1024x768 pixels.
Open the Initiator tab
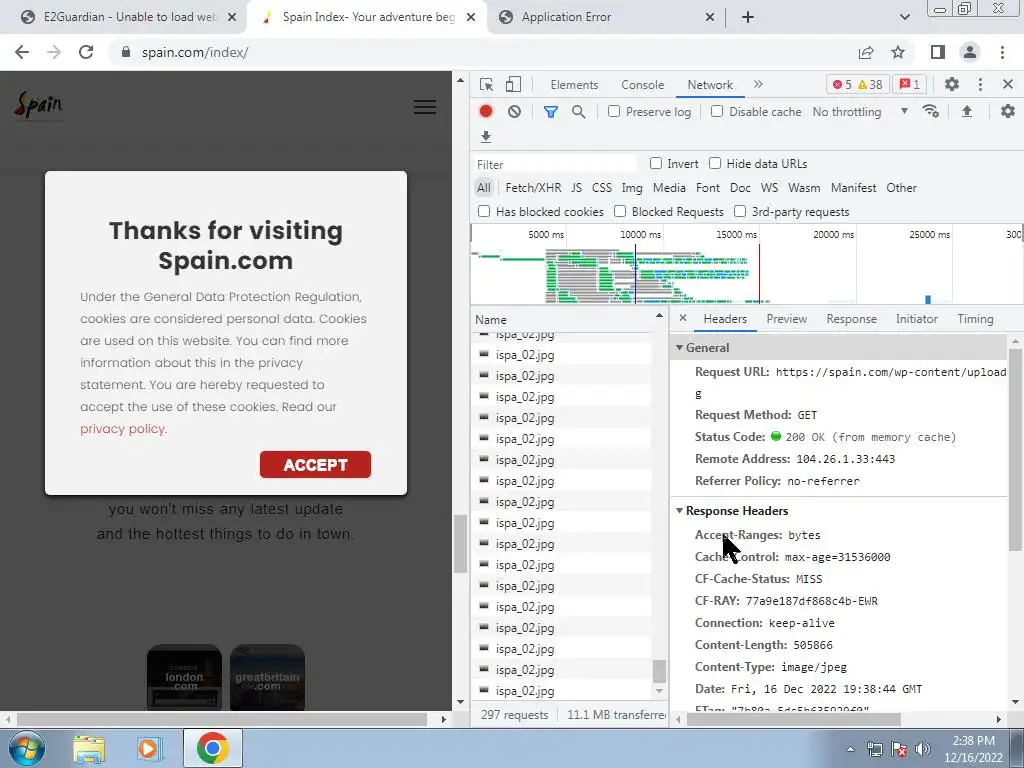pyautogui.click(x=916, y=319)
